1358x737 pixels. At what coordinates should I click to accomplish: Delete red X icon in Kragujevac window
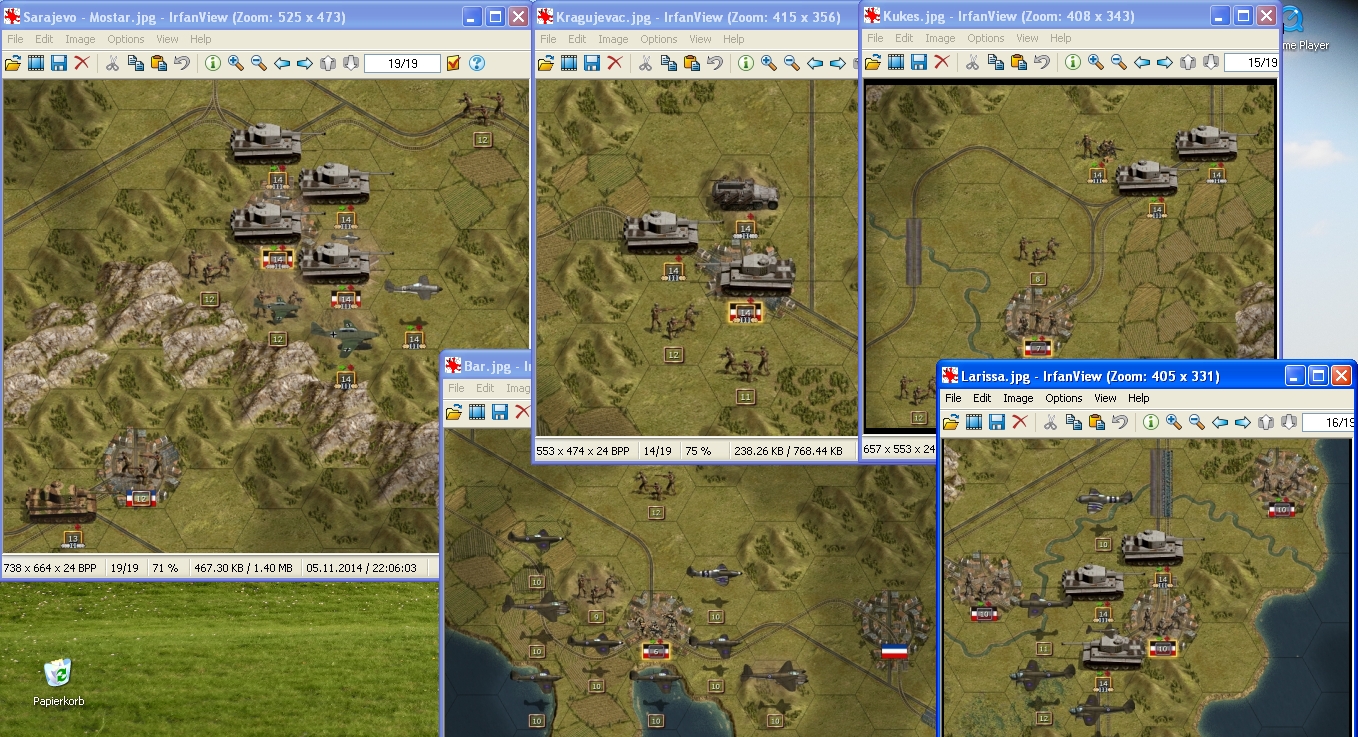(615, 63)
